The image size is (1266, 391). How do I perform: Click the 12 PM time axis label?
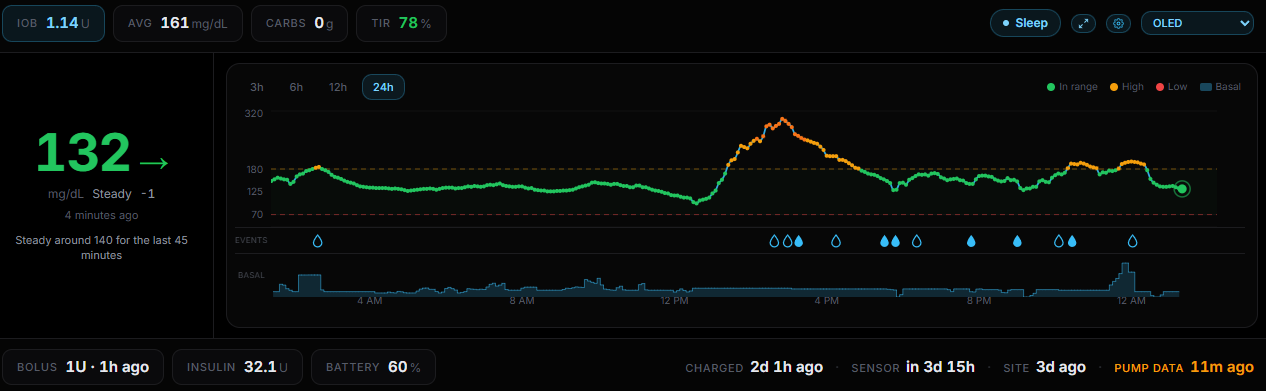[x=675, y=300]
